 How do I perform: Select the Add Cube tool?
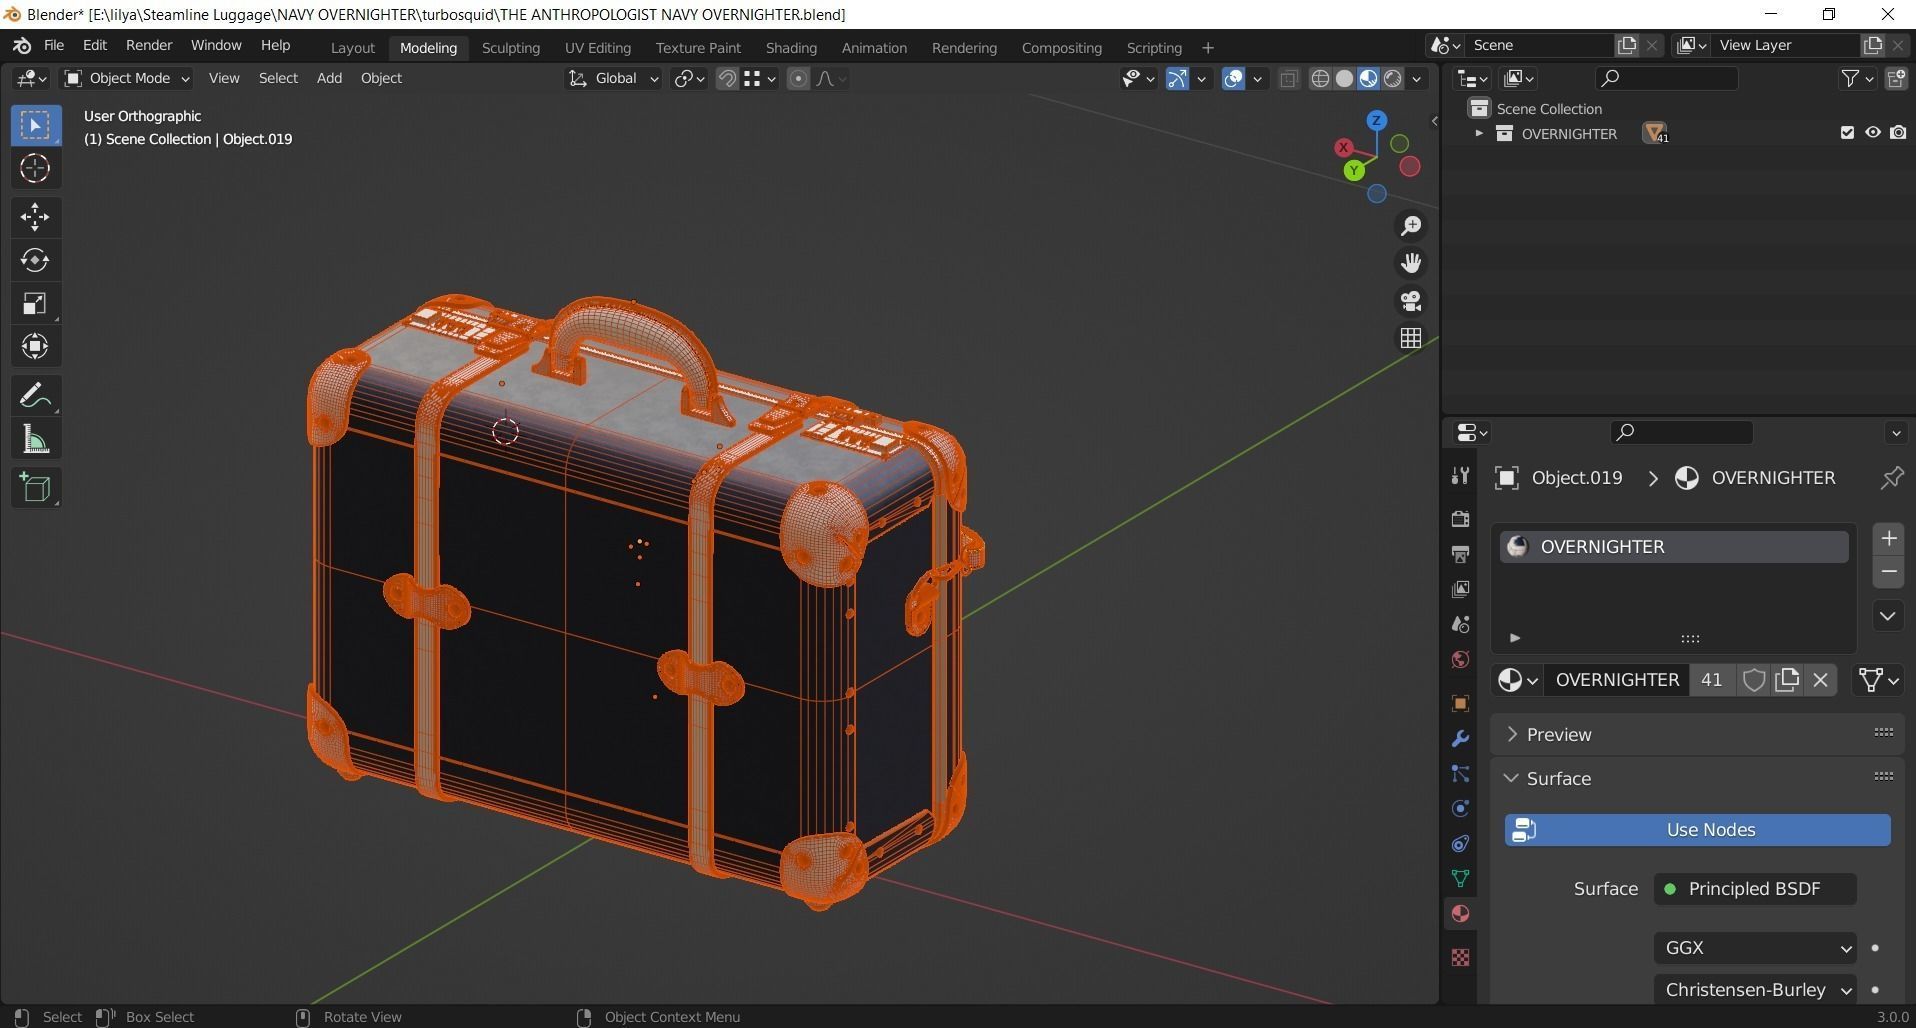click(x=35, y=488)
